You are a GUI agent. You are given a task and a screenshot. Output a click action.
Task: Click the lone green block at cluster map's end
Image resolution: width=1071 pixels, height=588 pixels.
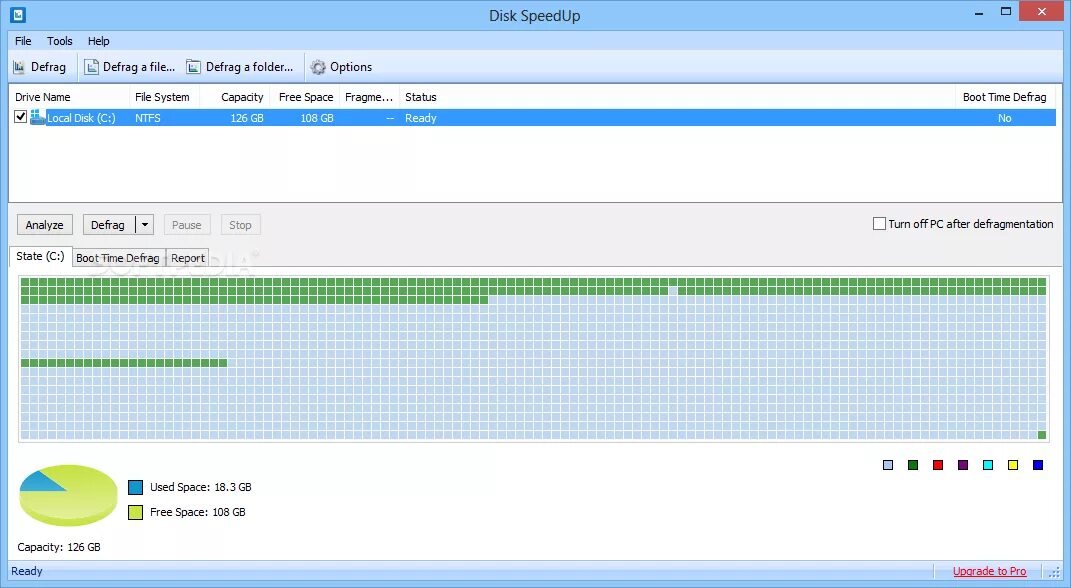click(x=1042, y=435)
